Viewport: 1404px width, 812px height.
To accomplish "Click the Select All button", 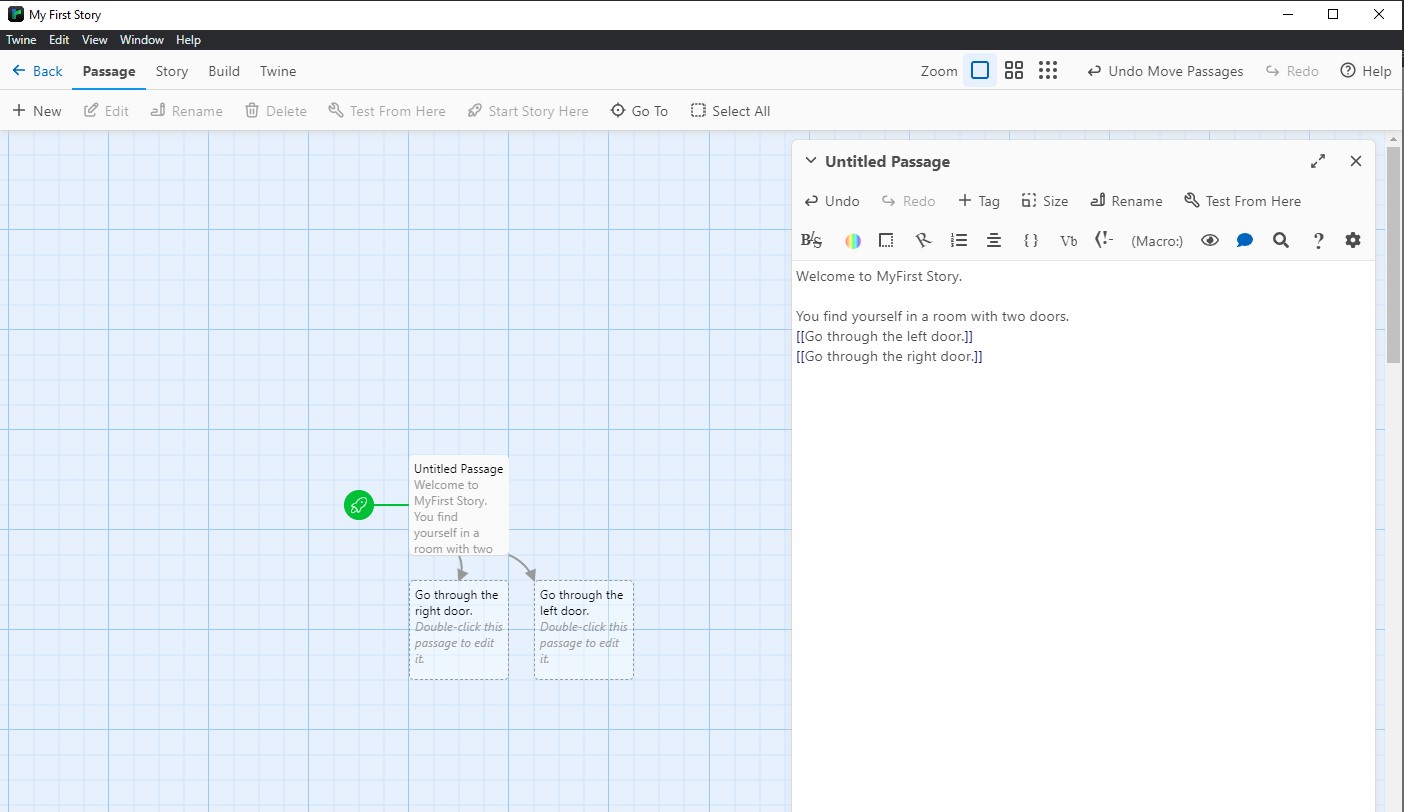I will 730,110.
